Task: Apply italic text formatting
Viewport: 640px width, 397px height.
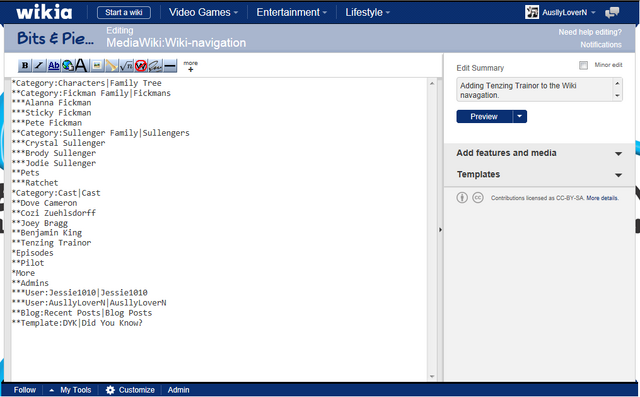Action: pos(39,65)
